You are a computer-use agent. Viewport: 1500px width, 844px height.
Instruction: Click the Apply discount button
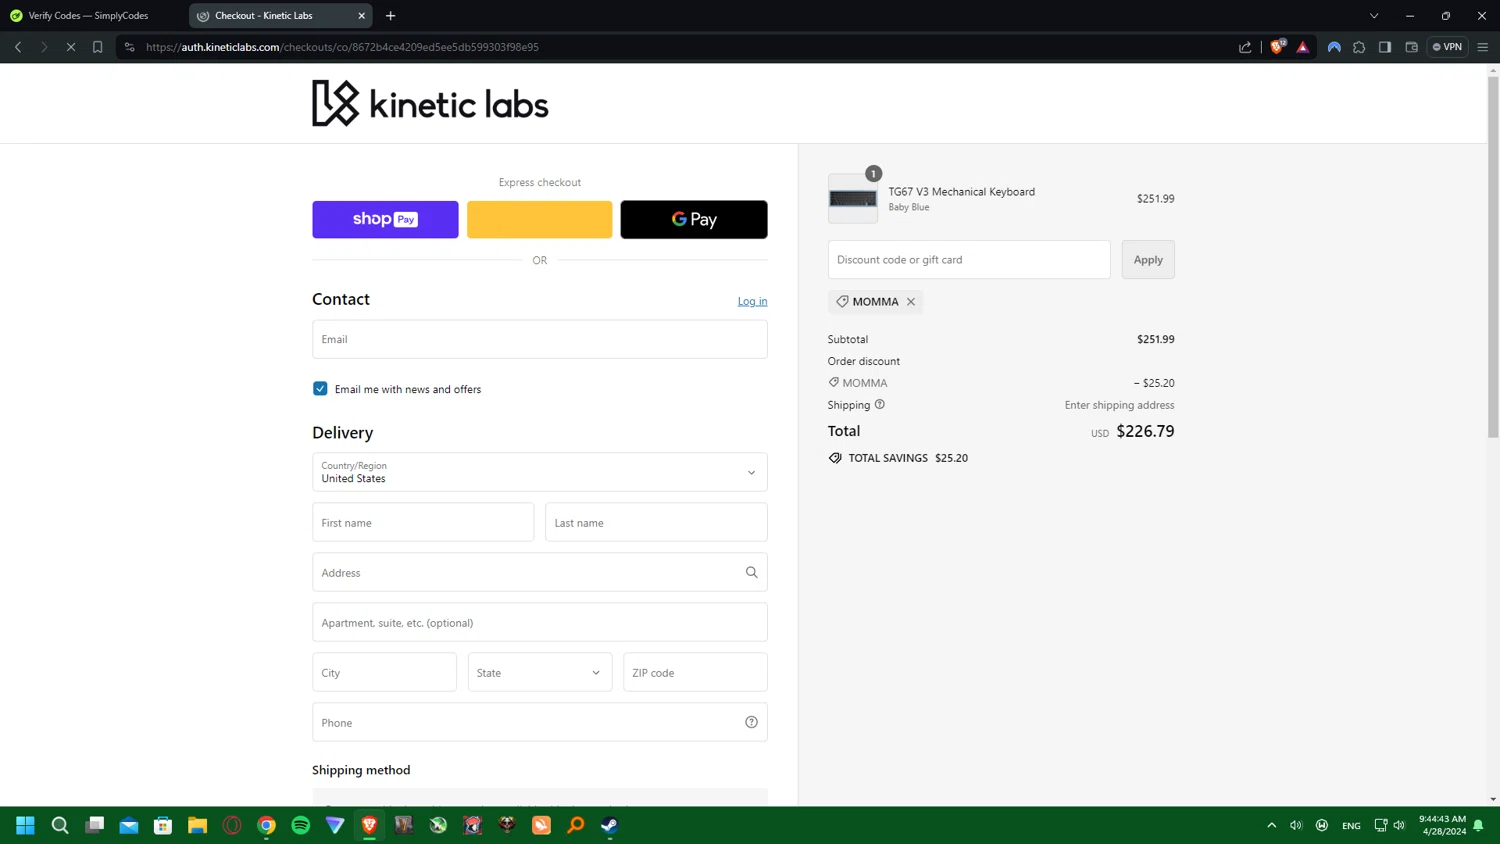pos(1148,259)
